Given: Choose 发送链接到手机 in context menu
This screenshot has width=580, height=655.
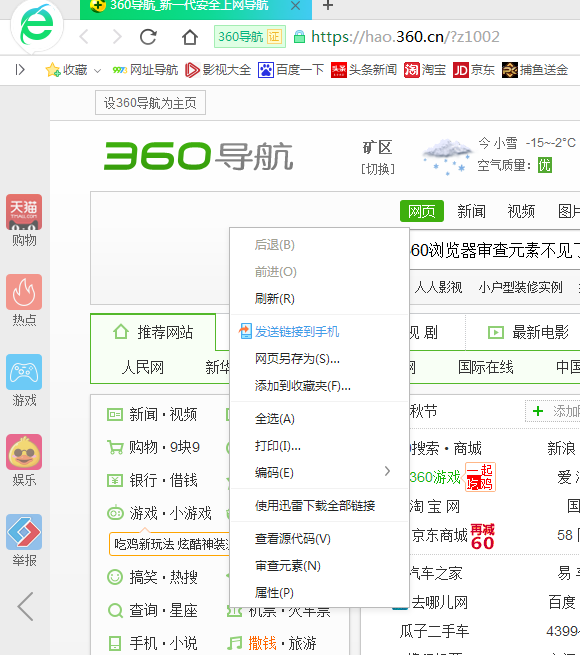Looking at the screenshot, I should coord(319,332).
